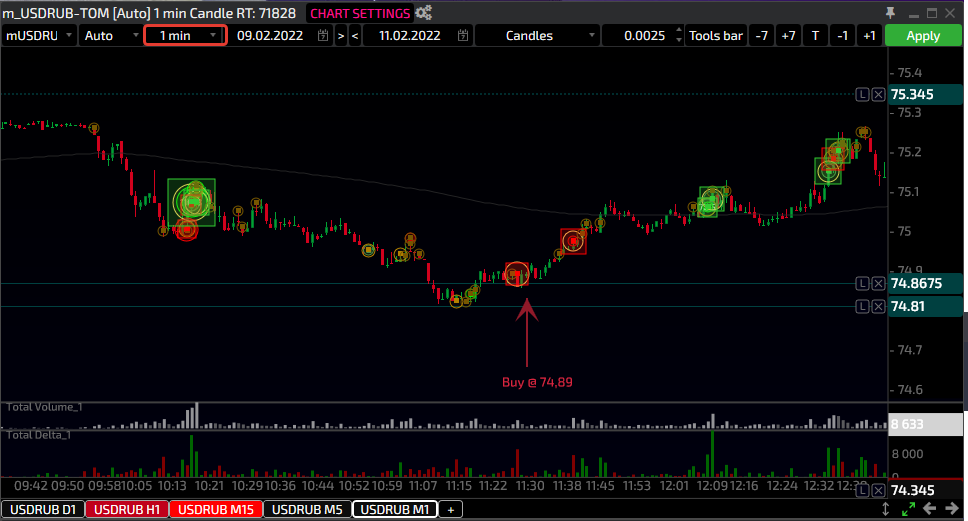Click the Total Volume_1 indicator label

(x=44, y=407)
